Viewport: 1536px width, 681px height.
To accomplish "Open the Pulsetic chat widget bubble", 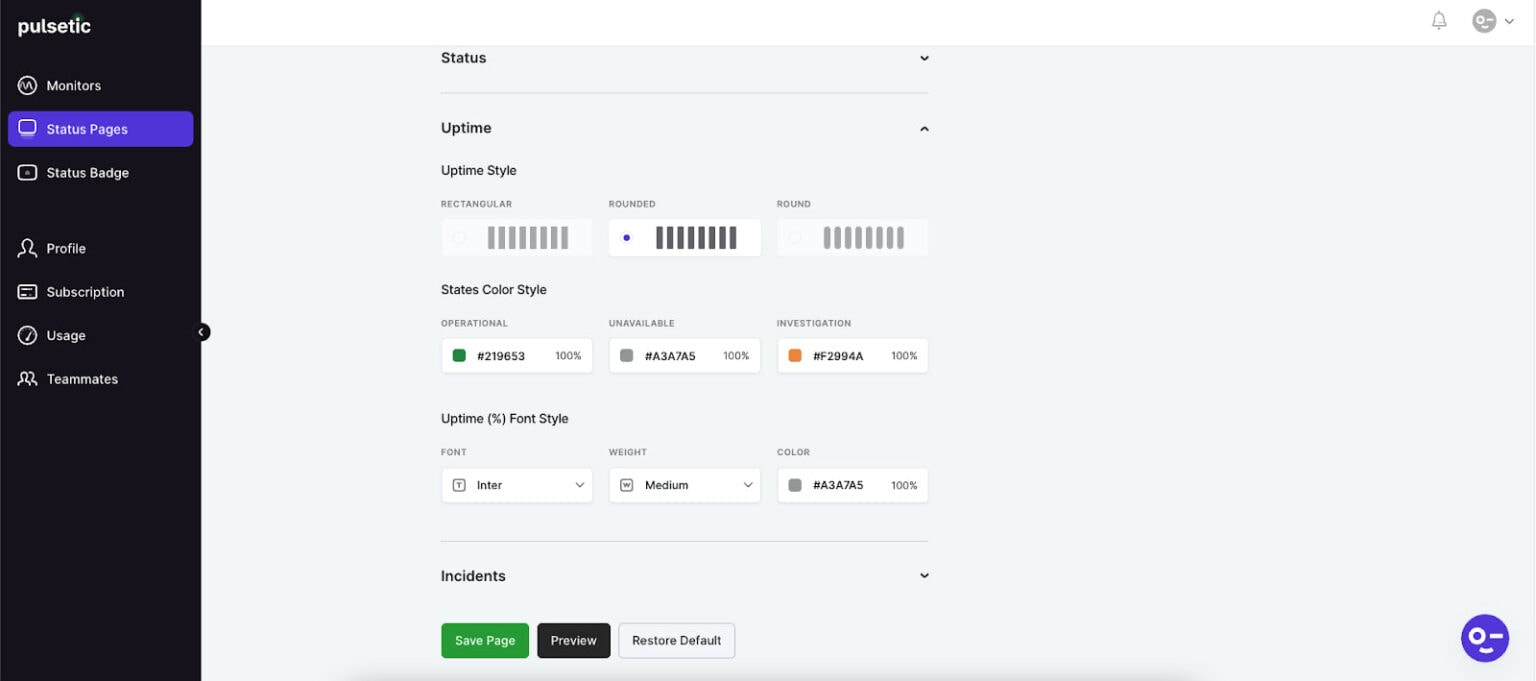I will coord(1484,637).
